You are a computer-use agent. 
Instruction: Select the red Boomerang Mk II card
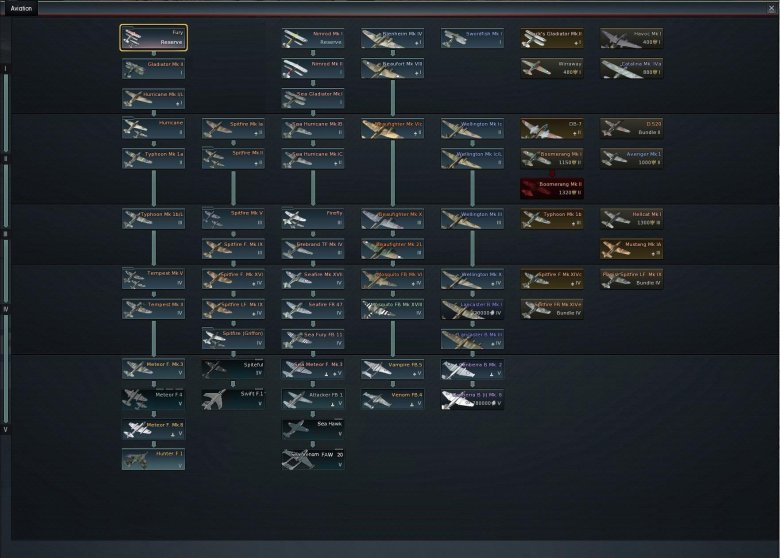pyautogui.click(x=551, y=188)
